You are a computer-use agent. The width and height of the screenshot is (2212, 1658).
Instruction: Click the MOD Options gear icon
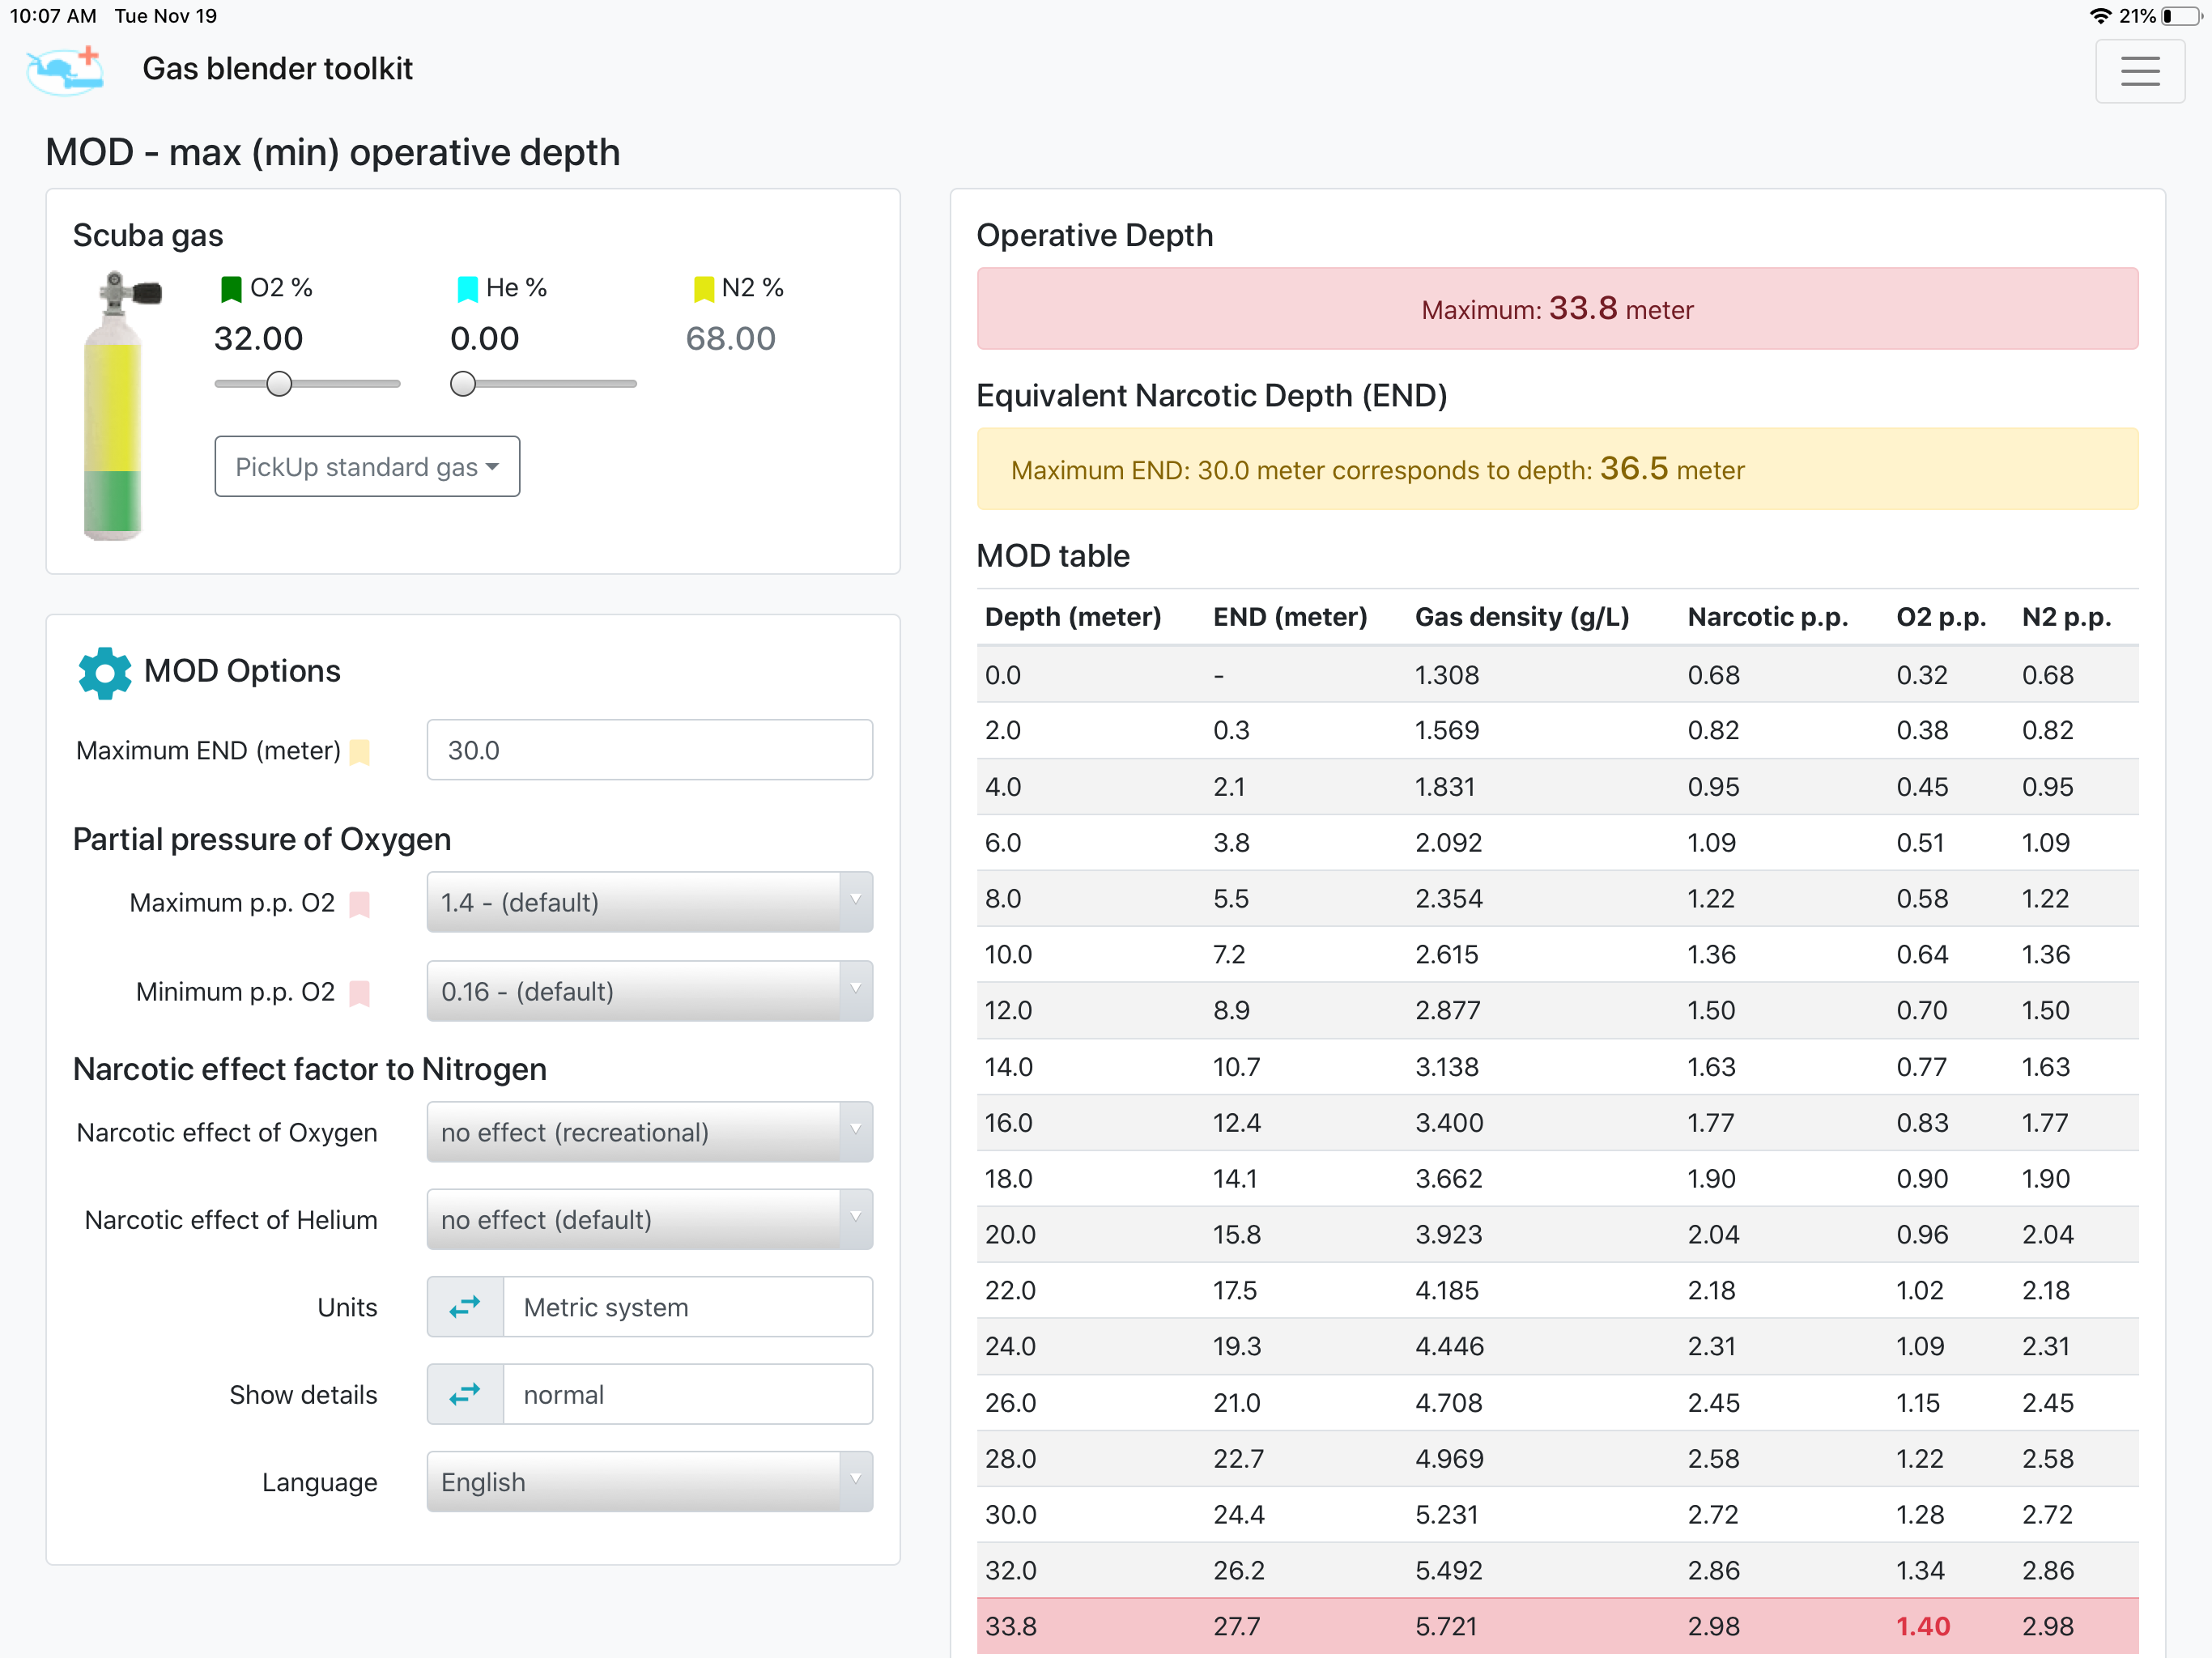tap(104, 672)
